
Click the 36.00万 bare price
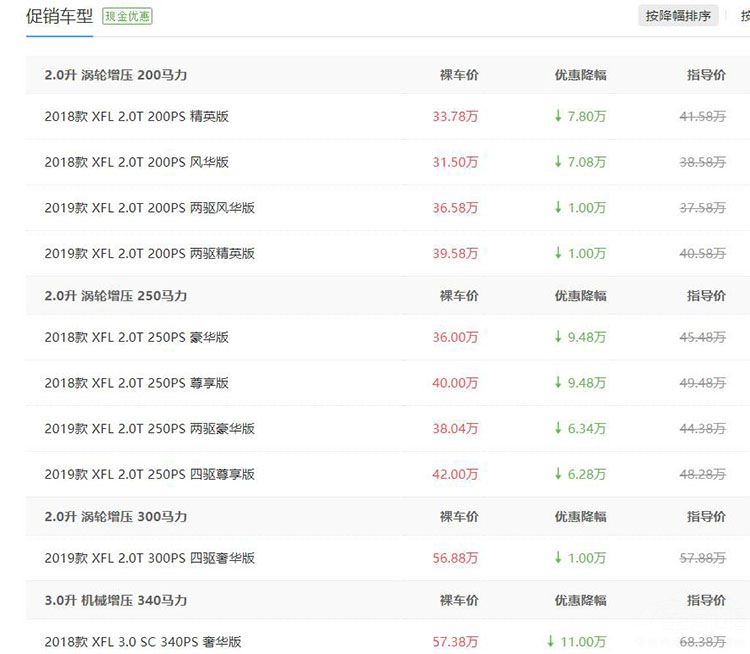pyautogui.click(x=455, y=337)
